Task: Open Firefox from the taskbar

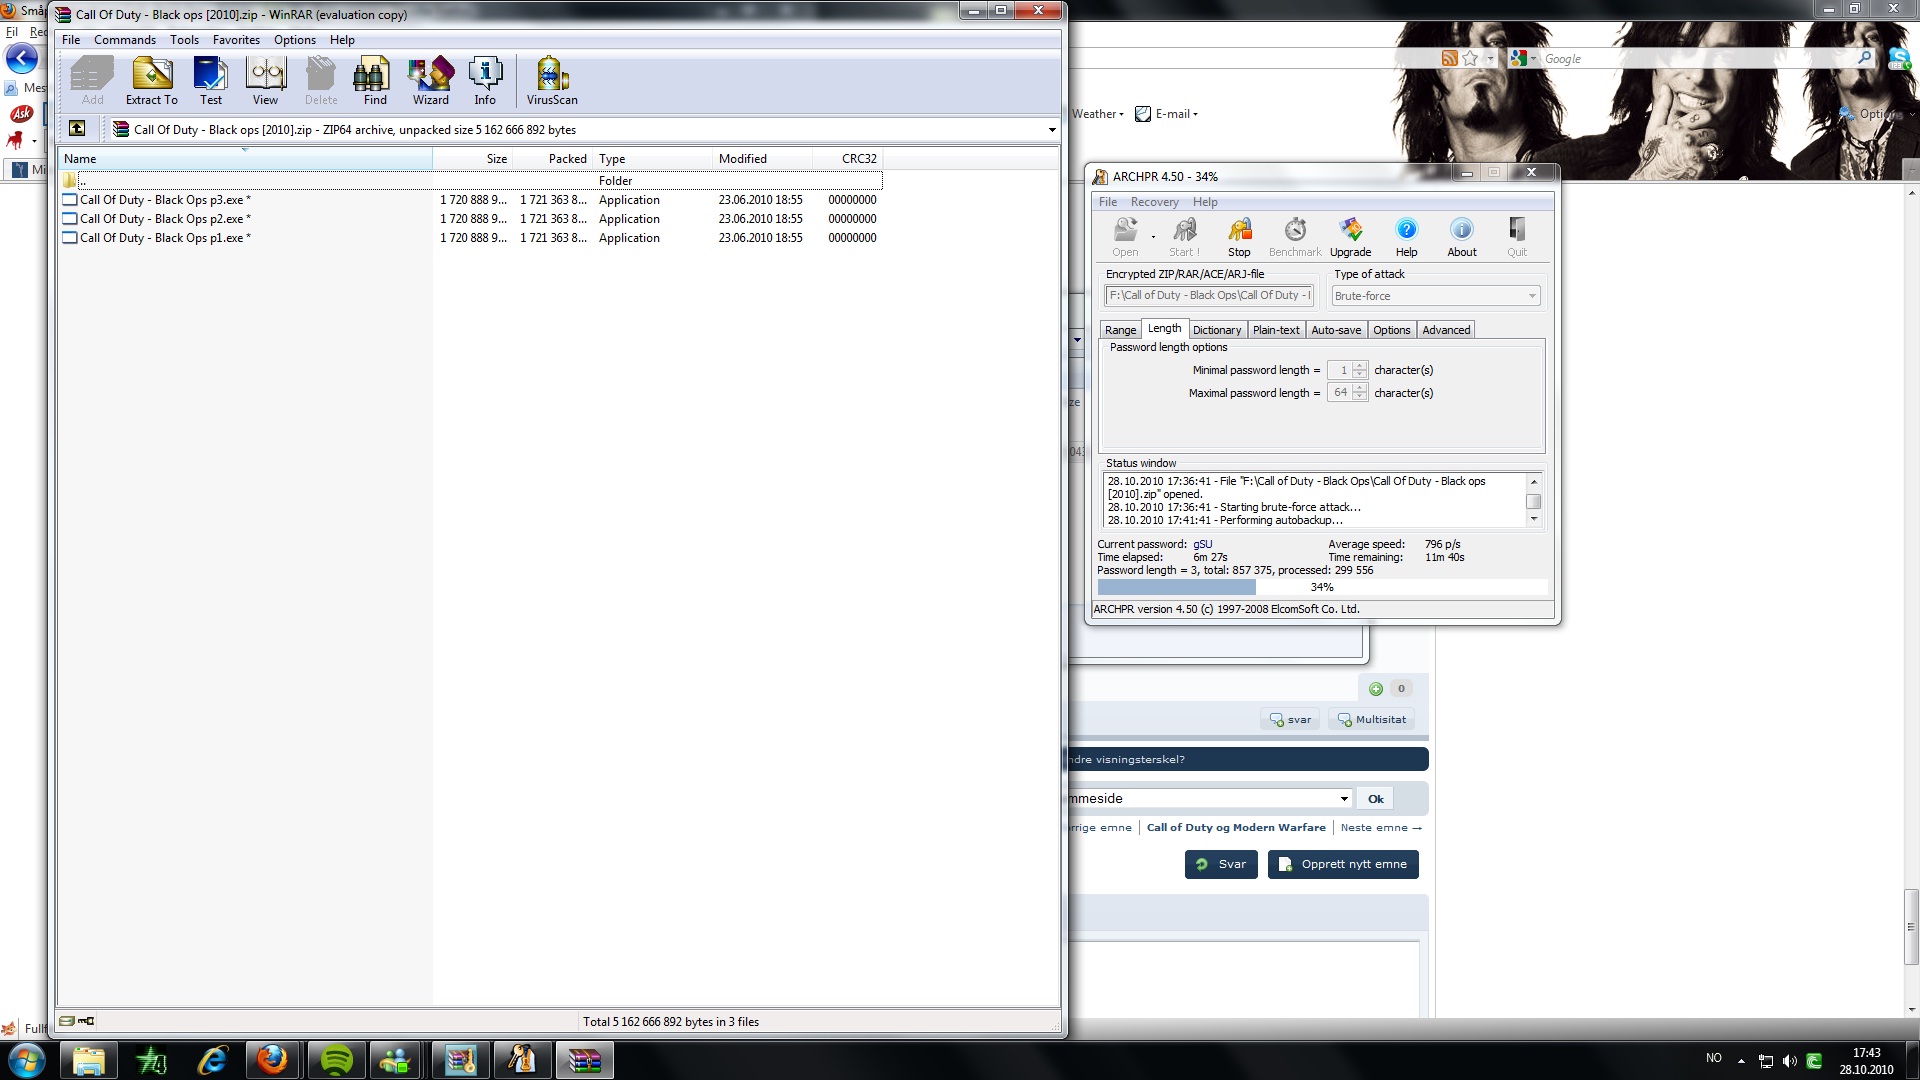Action: click(272, 1060)
